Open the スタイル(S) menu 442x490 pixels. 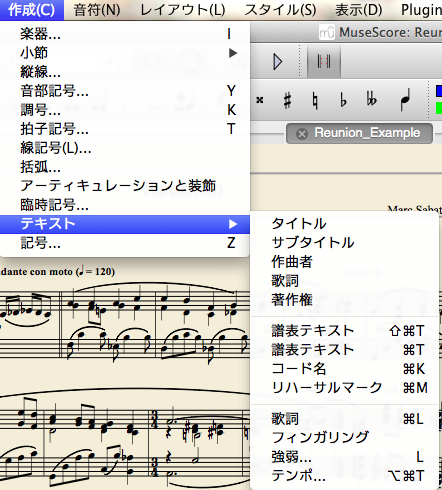point(281,10)
